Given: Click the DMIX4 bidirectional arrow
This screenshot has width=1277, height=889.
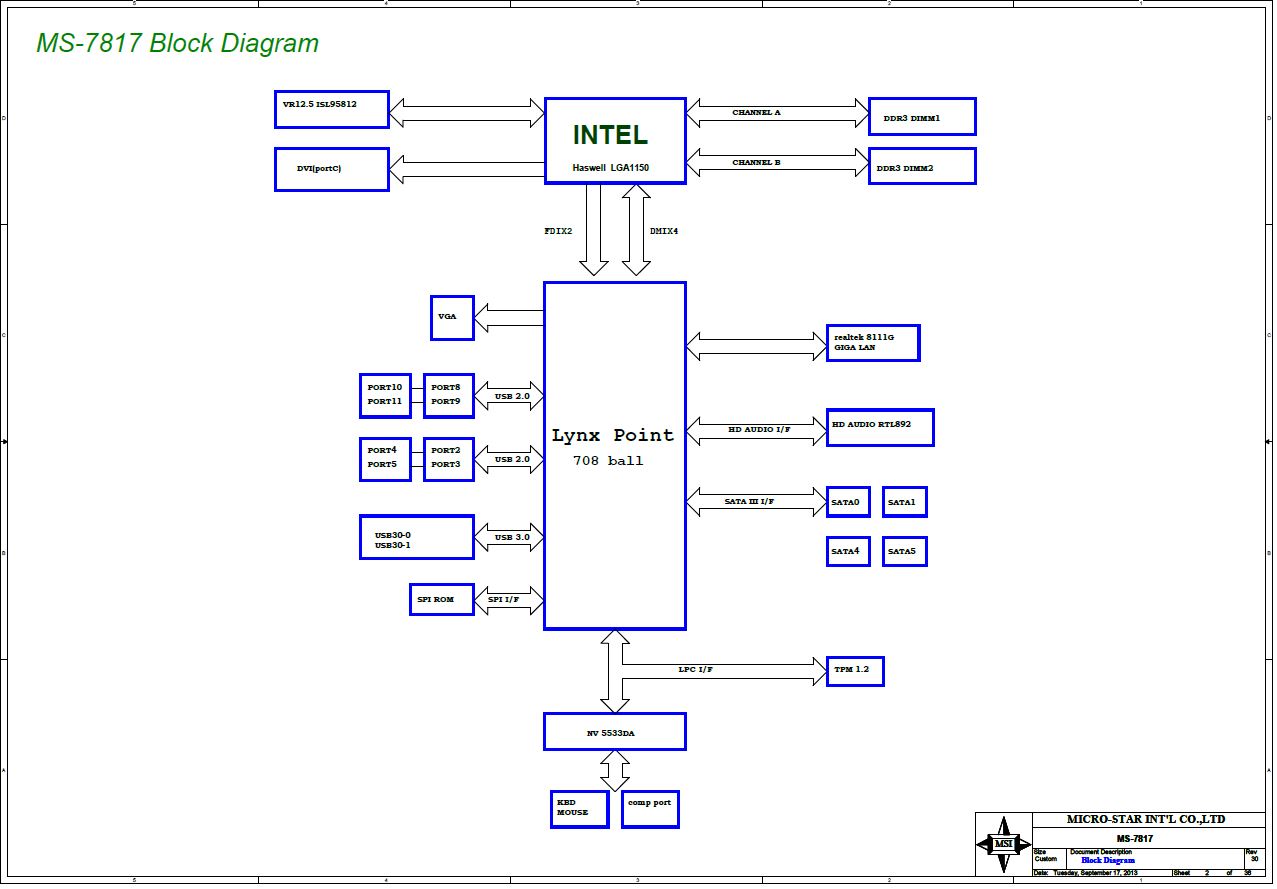Looking at the screenshot, I should [636, 230].
